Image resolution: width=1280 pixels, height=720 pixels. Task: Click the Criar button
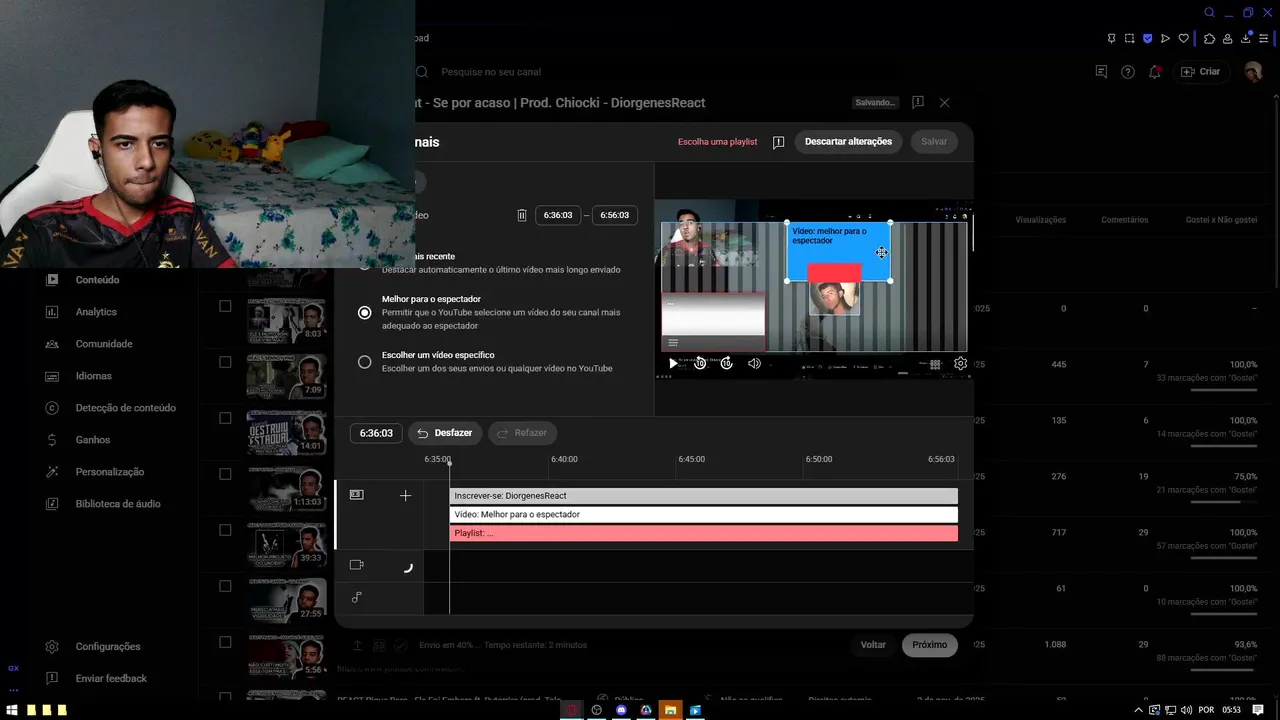(x=1200, y=72)
